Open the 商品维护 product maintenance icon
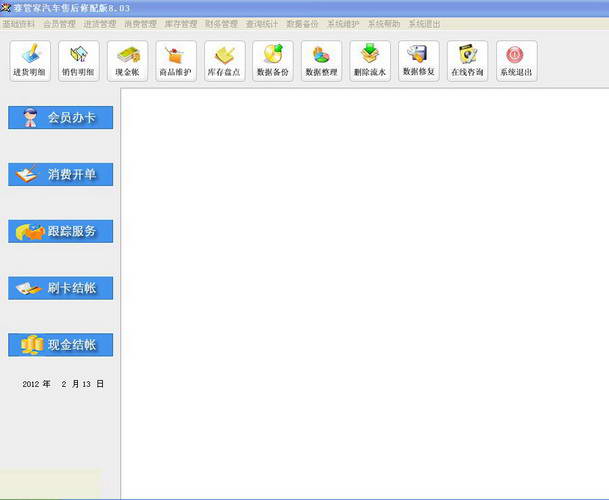The image size is (609, 500). coord(176,61)
